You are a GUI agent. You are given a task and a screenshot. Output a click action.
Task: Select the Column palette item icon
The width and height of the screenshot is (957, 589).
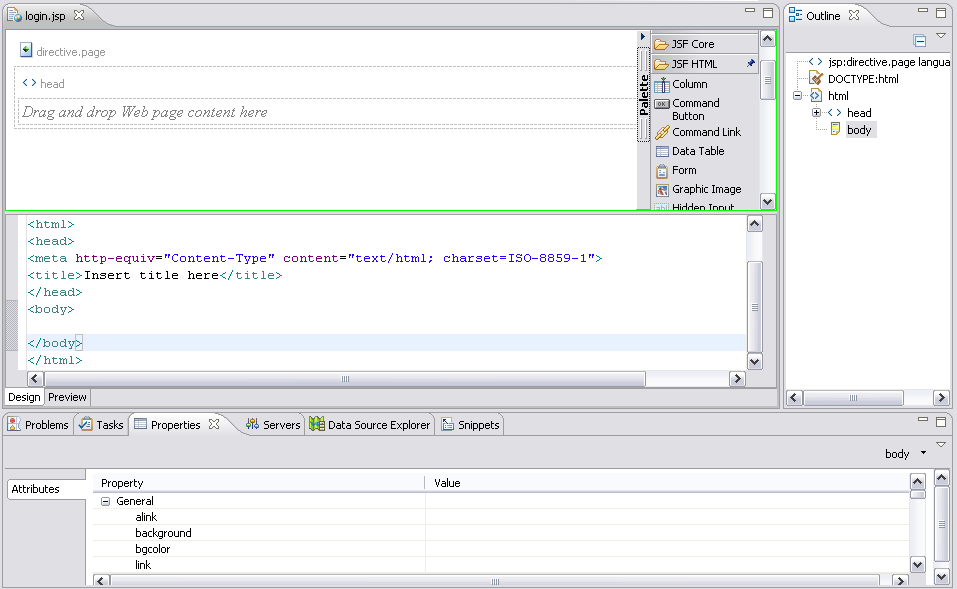click(x=662, y=84)
